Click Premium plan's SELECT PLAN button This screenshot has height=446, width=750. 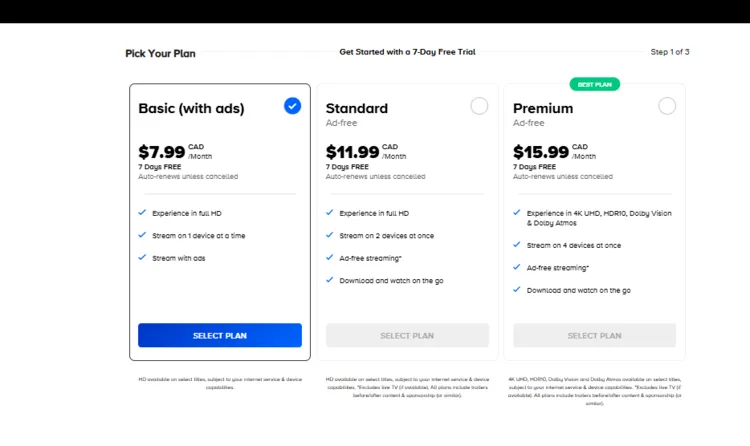[594, 335]
